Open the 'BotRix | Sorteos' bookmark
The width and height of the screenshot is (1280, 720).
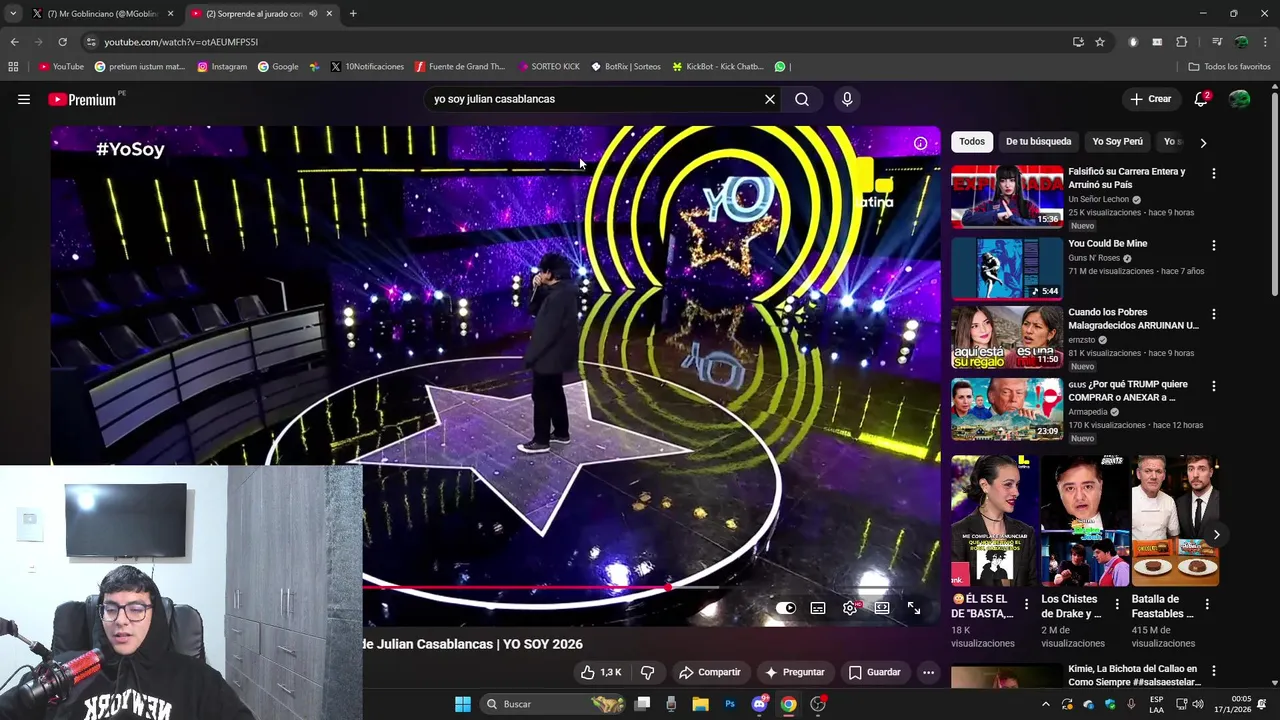(625, 67)
